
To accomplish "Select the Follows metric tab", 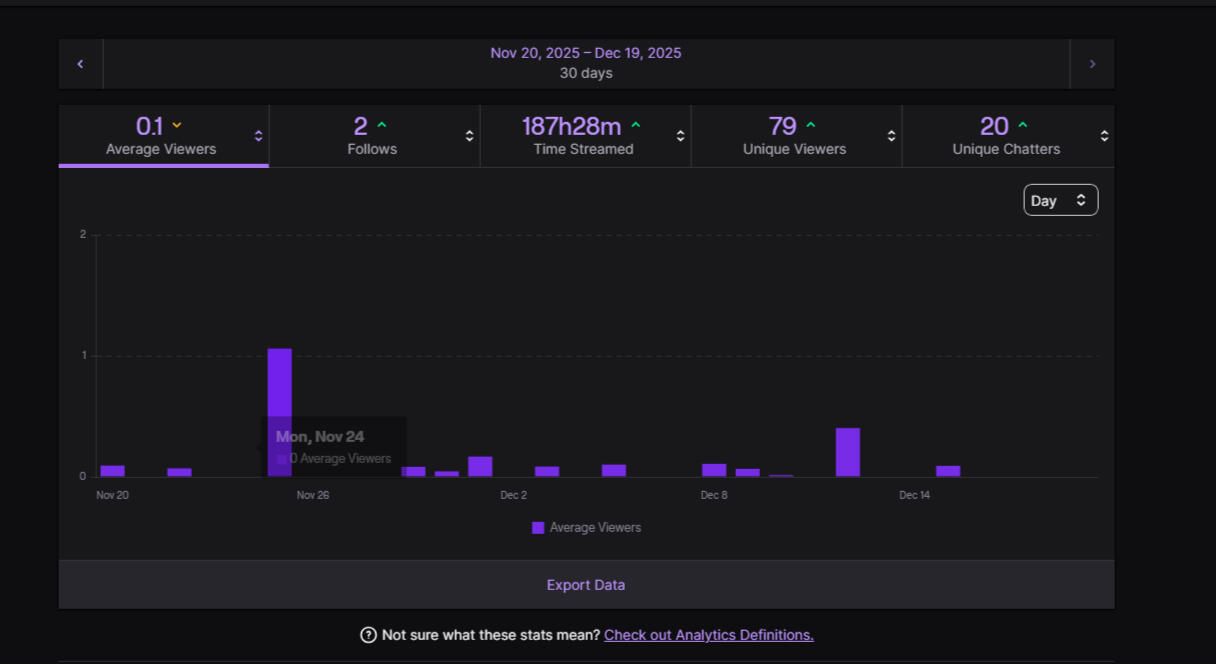I will pos(372,136).
